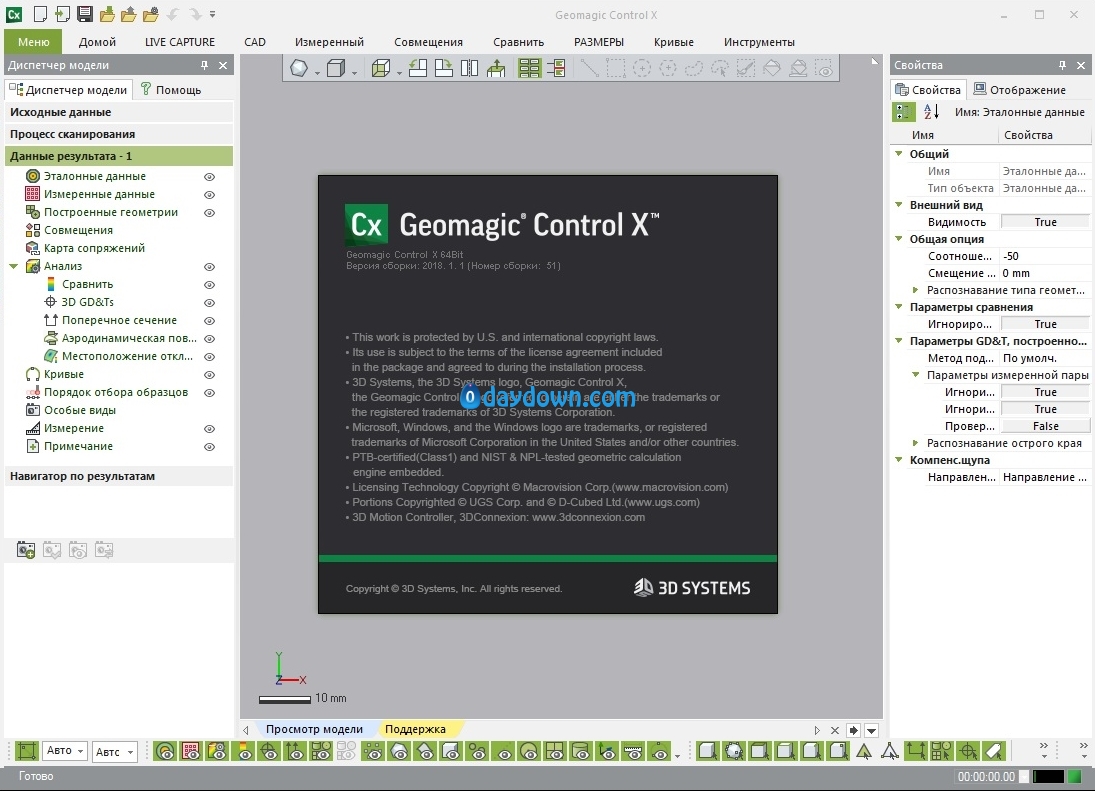1095x791 pixels.
Task: Click the rotate view clockwise icon
Action: 443,68
